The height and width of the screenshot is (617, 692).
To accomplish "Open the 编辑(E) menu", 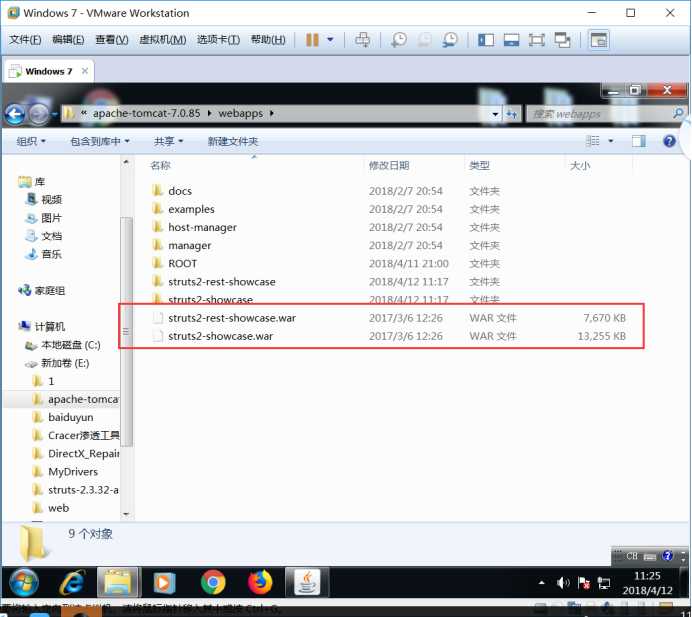I will [68, 40].
